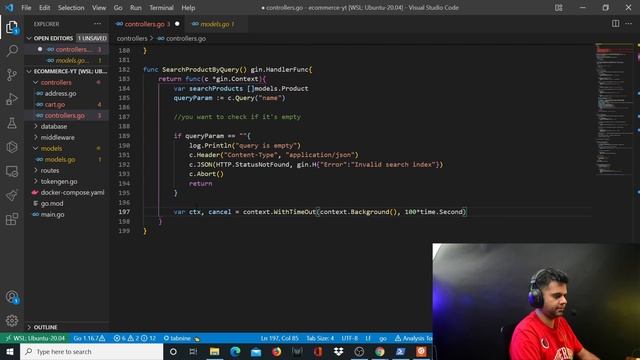
Task: Click the Go 1.16.7 version status item
Action: (x=89, y=338)
